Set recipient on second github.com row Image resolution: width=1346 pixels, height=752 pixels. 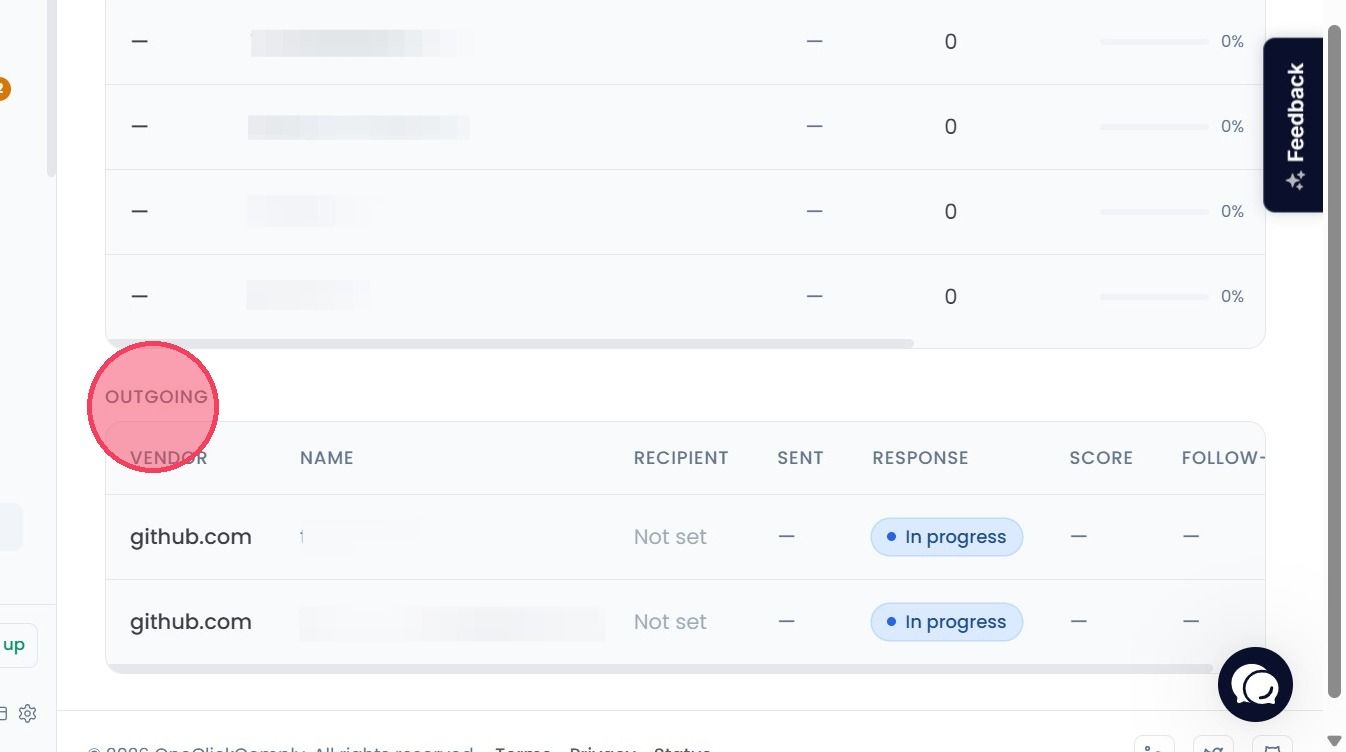670,622
